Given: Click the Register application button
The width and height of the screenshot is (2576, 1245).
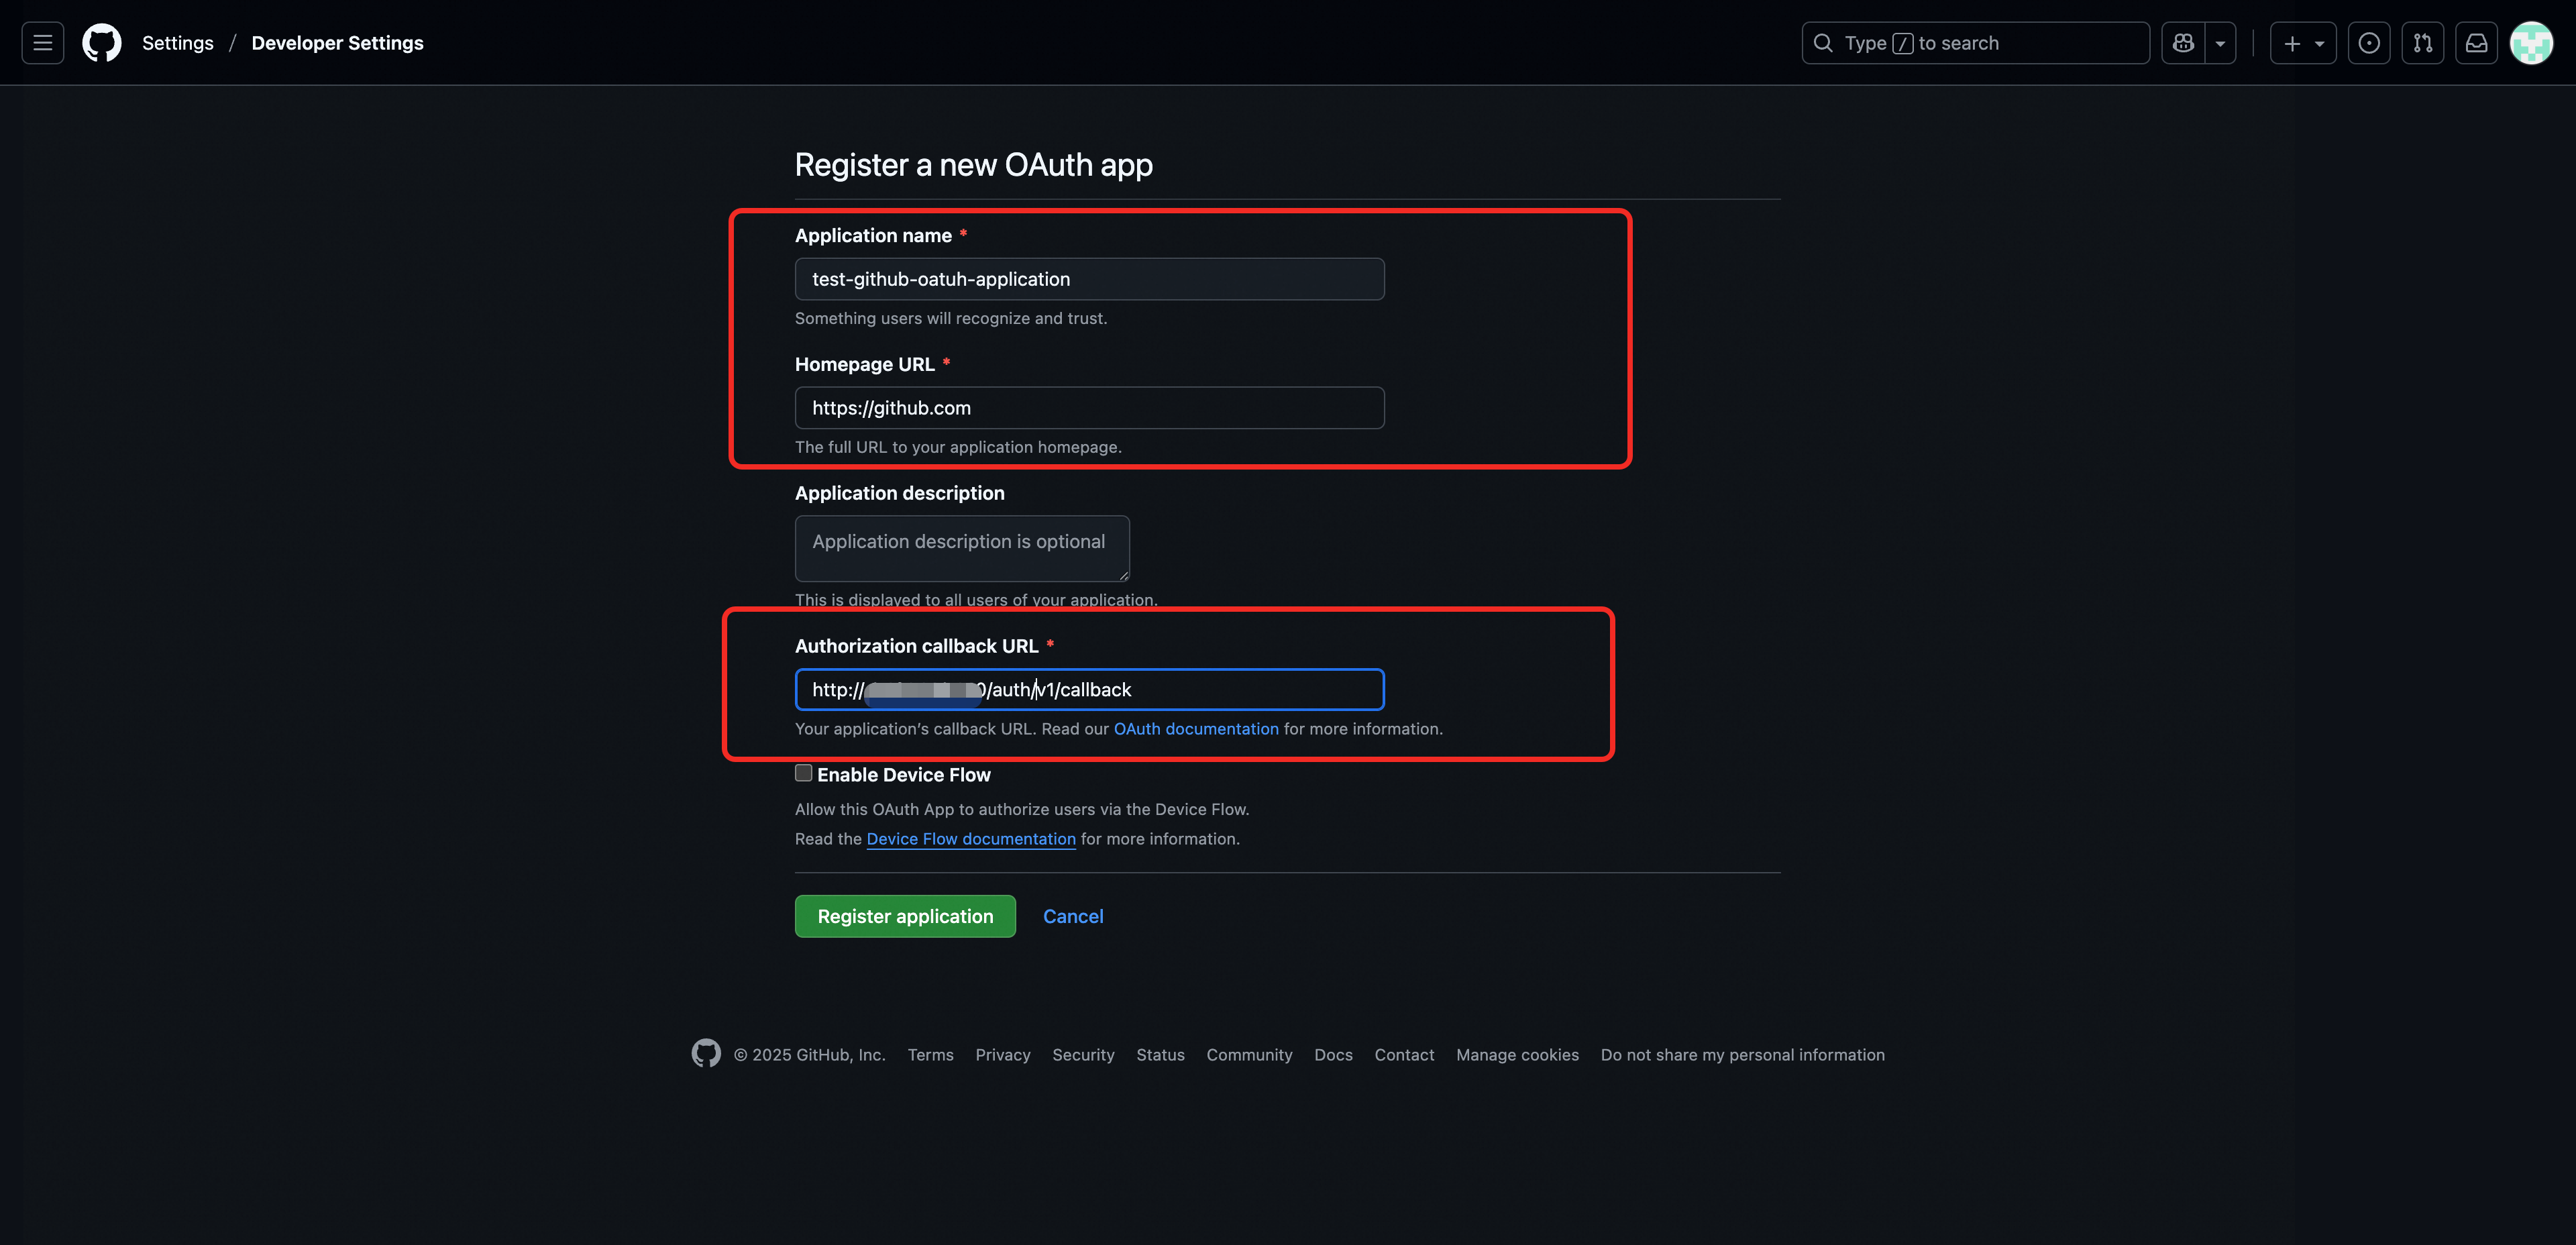Looking at the screenshot, I should click(x=905, y=916).
